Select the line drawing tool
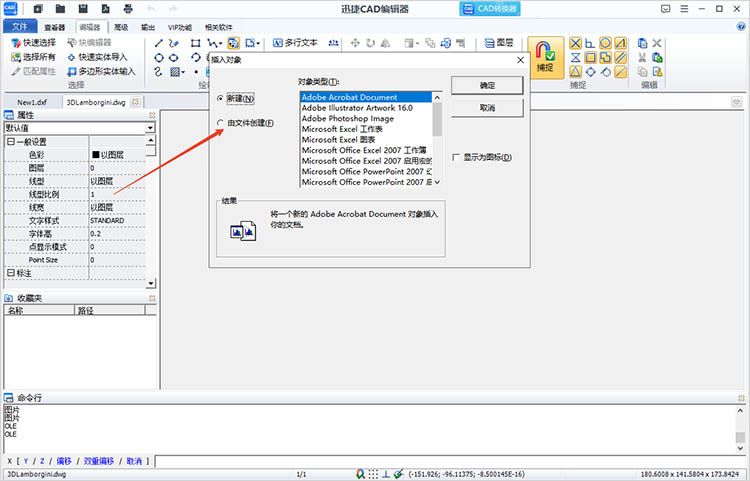Screen dimensions: 750x481 (159, 44)
